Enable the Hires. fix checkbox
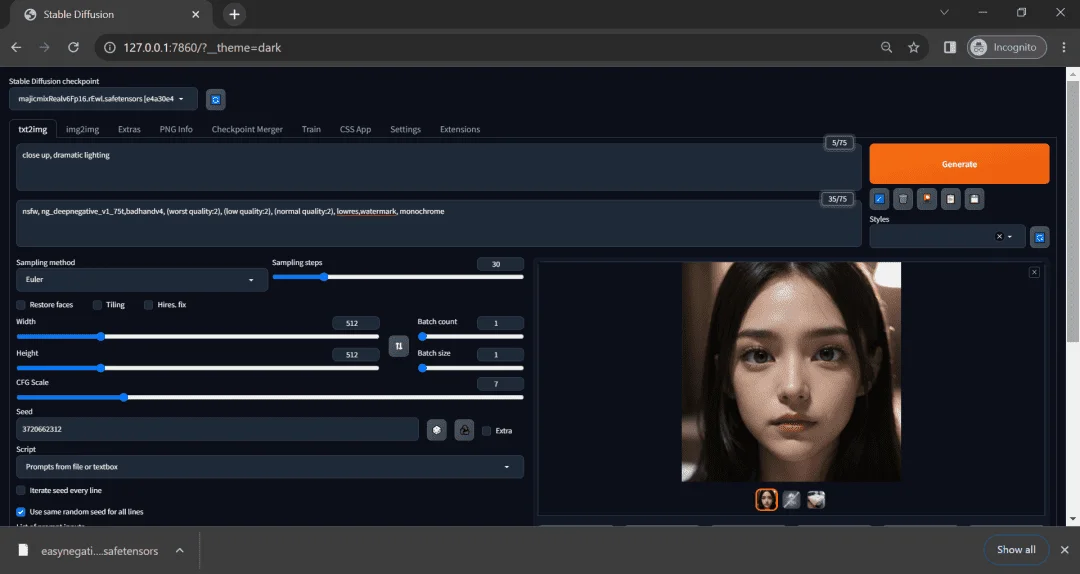Viewport: 1080px width, 574px height. click(148, 305)
